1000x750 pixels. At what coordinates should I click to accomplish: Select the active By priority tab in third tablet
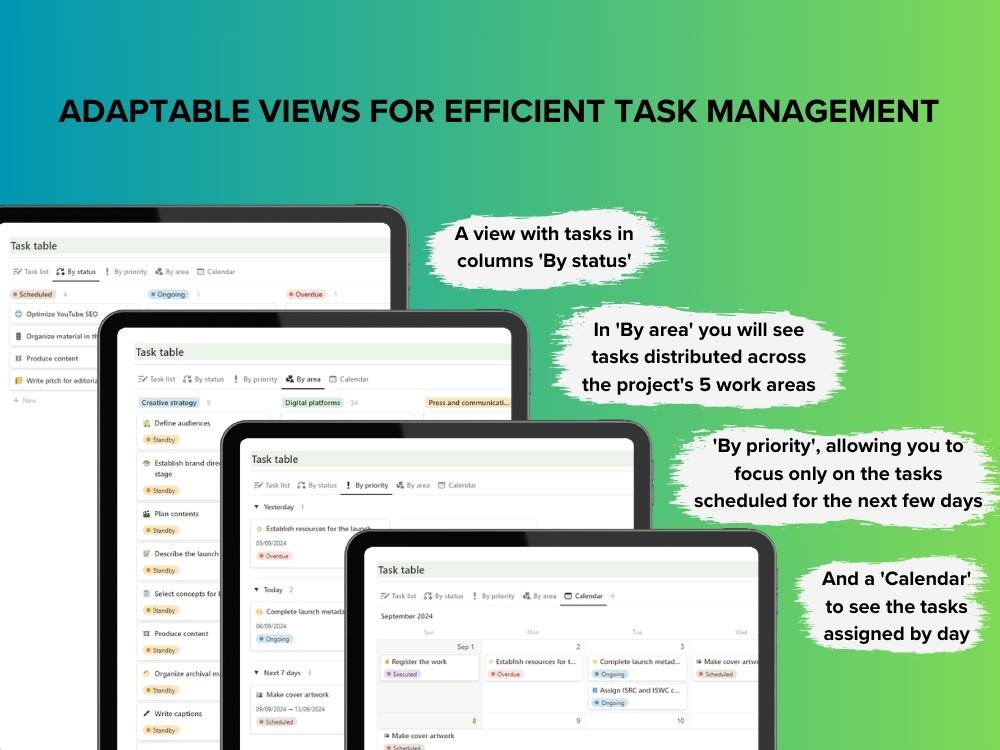pyautogui.click(x=367, y=485)
